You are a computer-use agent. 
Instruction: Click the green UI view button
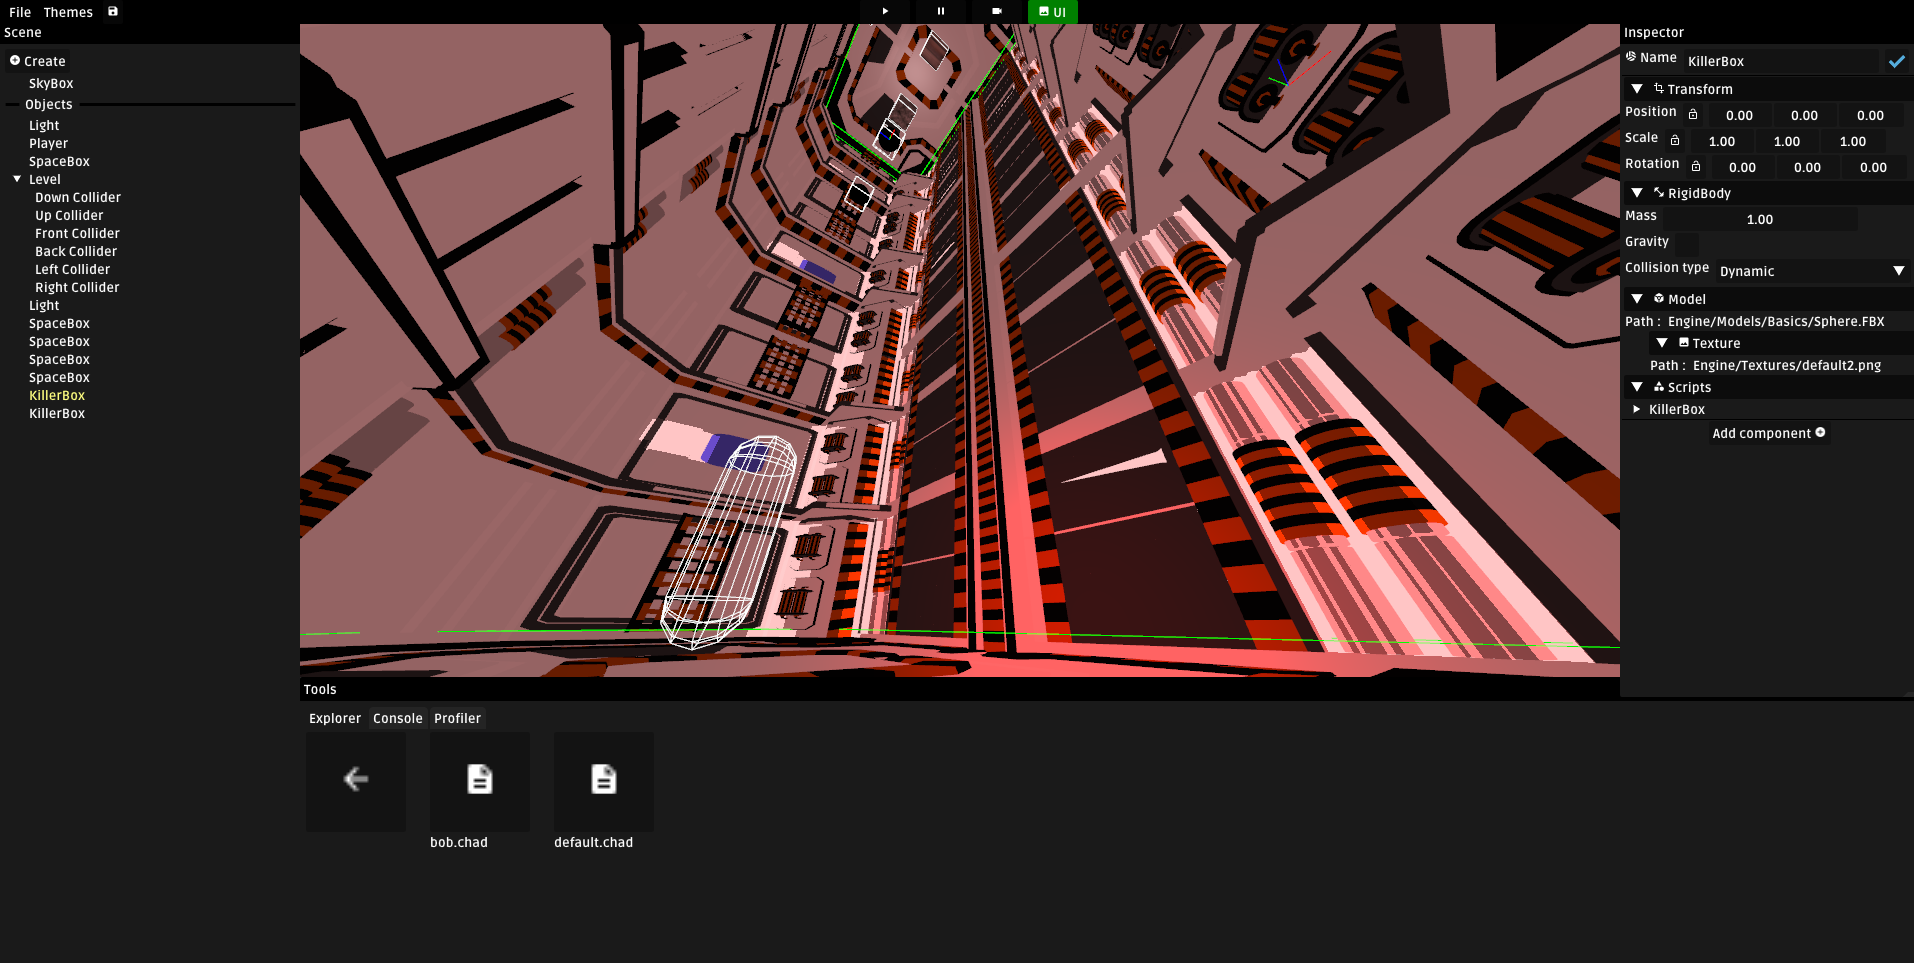(1053, 12)
